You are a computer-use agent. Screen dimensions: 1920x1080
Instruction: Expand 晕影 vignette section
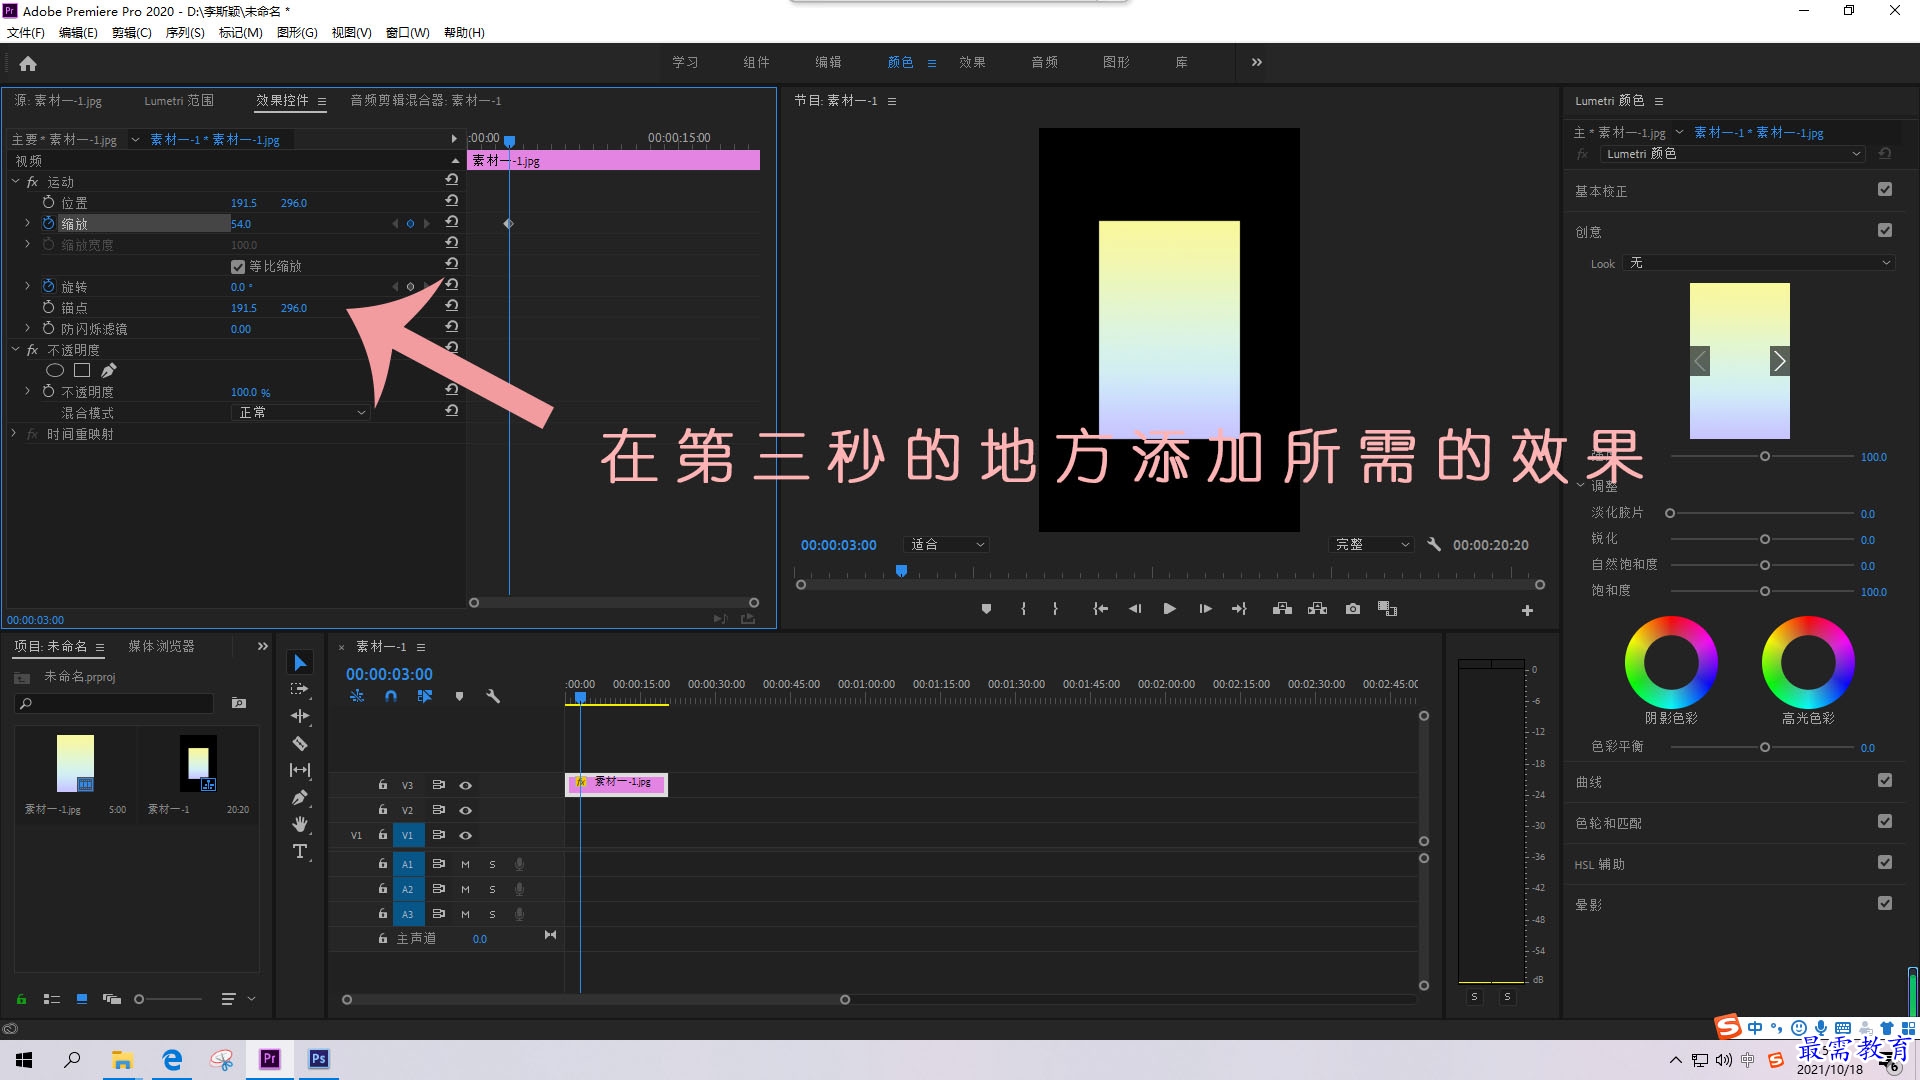(x=1588, y=904)
